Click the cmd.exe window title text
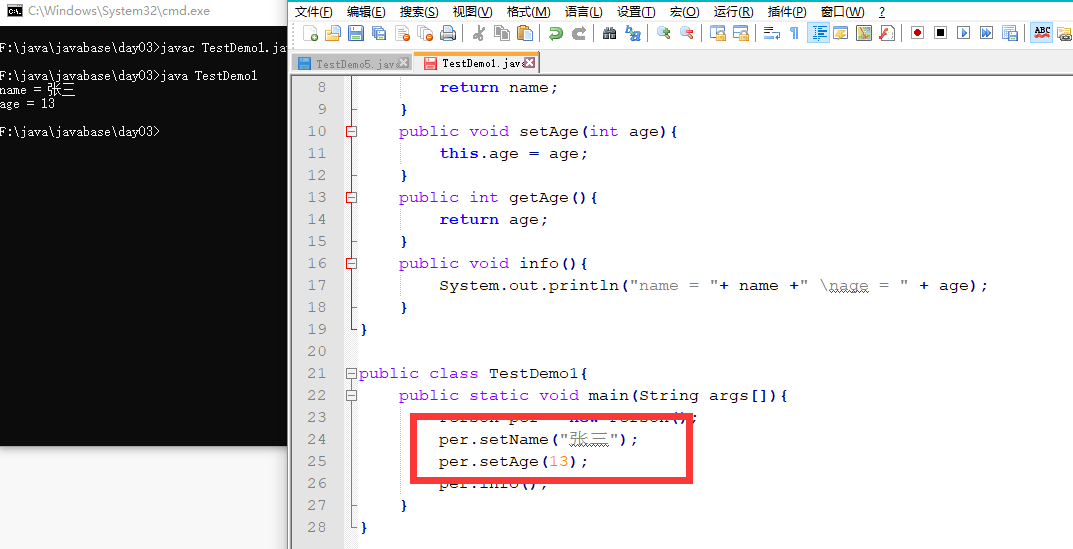This screenshot has height=549, width=1073. (x=119, y=11)
